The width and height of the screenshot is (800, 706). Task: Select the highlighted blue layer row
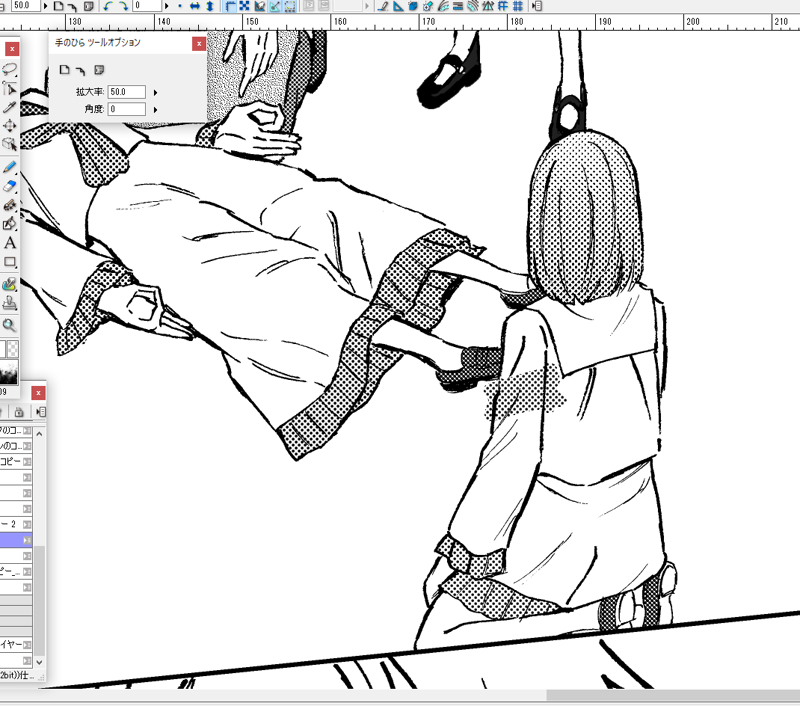[x=16, y=540]
